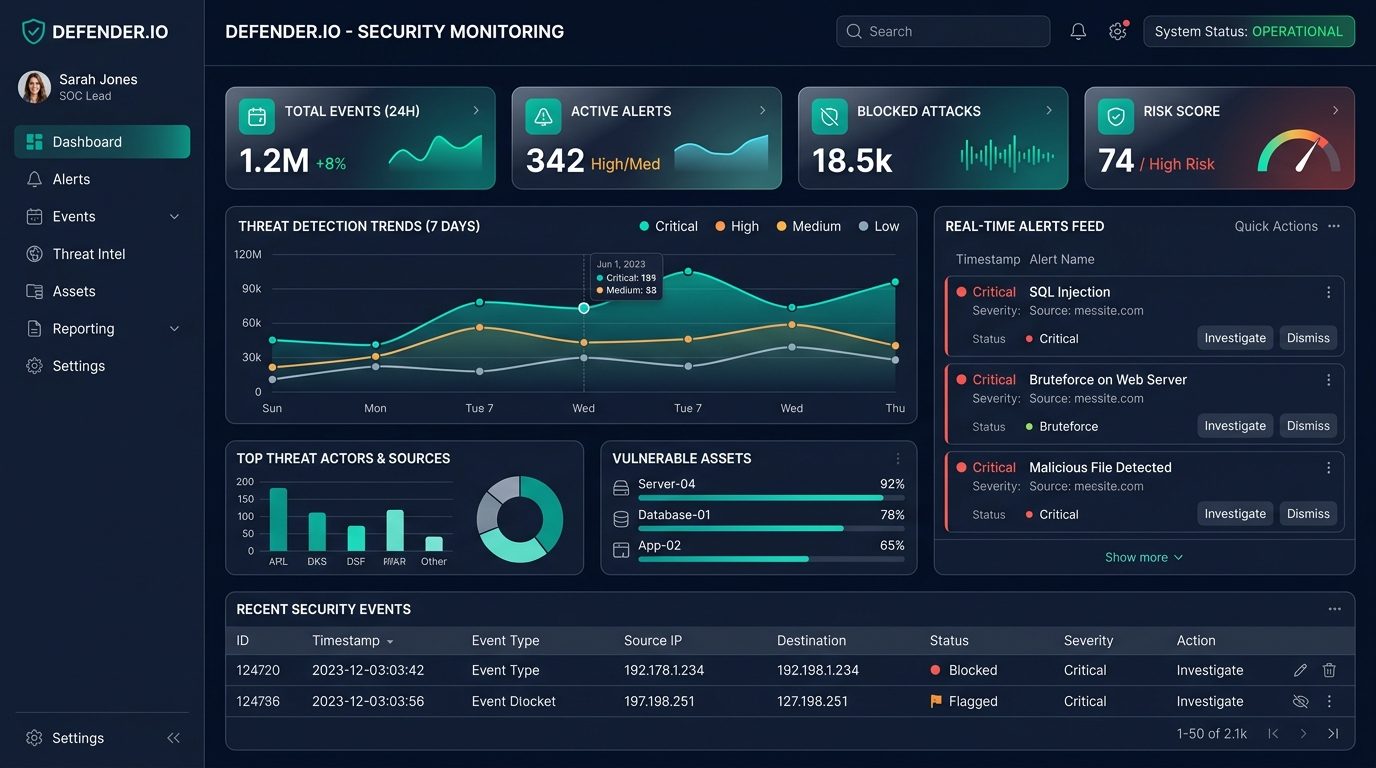
Task: Investigate the SQL Injection alert
Action: (x=1235, y=338)
